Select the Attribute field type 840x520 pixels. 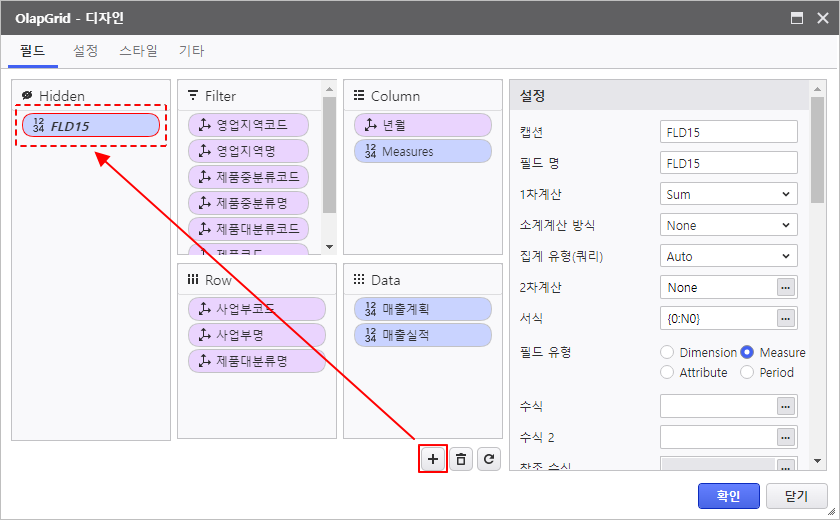click(667, 372)
